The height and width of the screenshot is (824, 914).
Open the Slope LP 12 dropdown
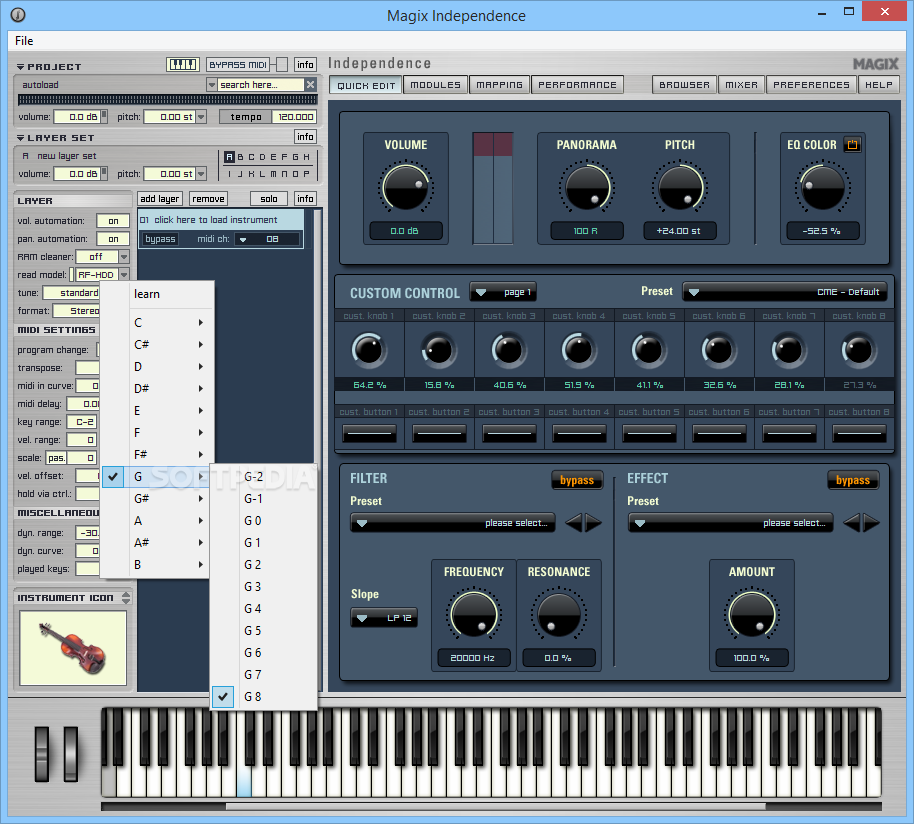click(384, 618)
